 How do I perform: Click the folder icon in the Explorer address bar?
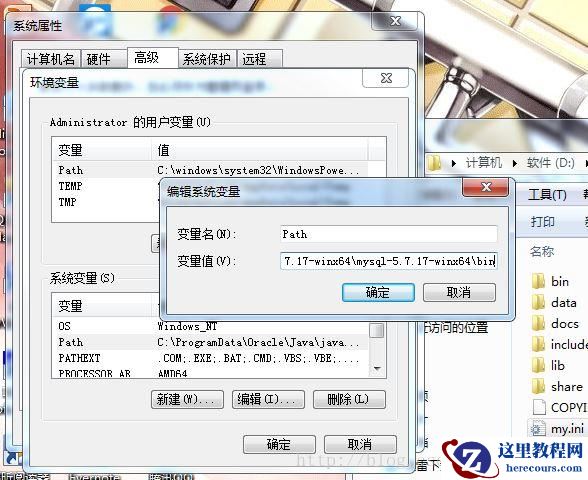tap(435, 163)
